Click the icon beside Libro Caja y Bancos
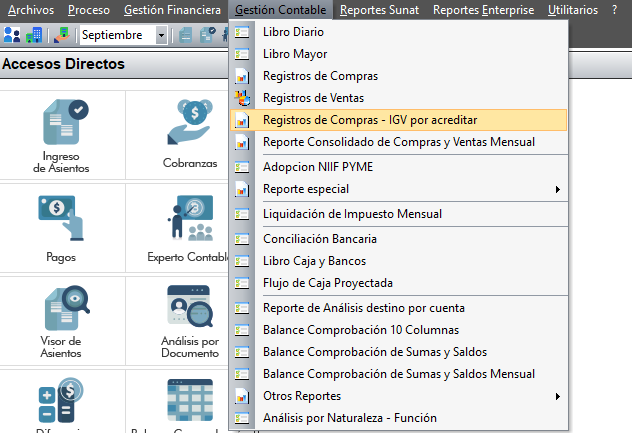Image resolution: width=632 pixels, height=433 pixels. (x=242, y=261)
